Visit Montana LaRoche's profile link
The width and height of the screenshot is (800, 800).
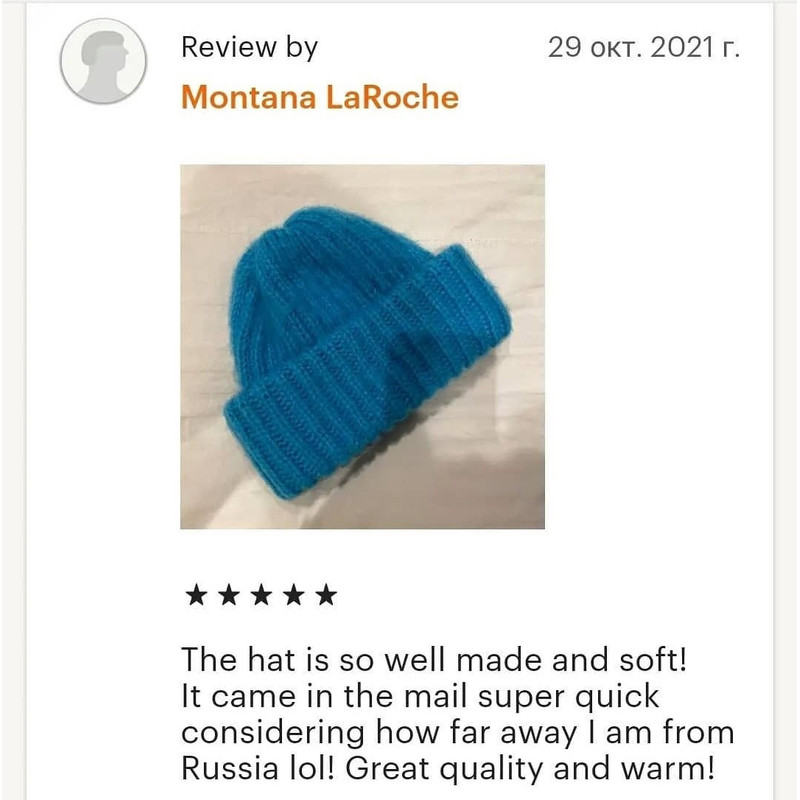[x=320, y=97]
